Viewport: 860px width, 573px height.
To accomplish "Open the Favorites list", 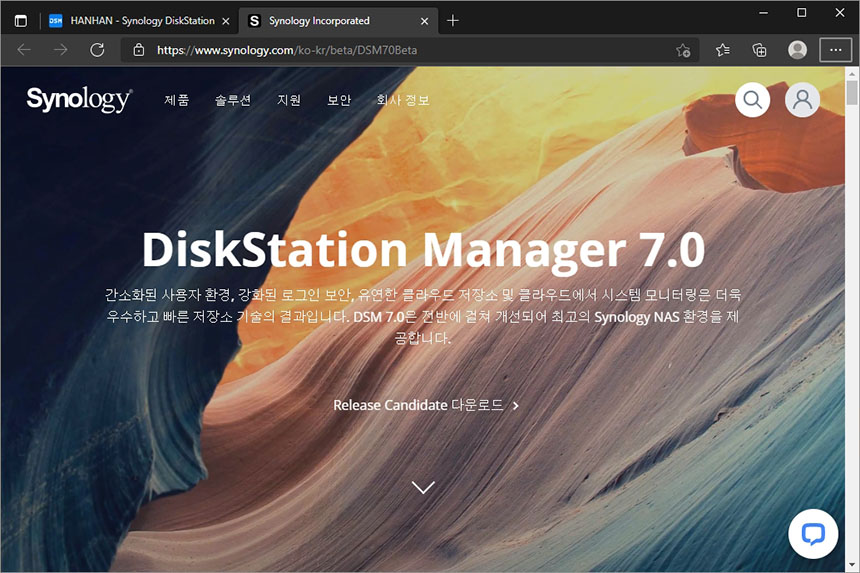I will pyautogui.click(x=722, y=50).
